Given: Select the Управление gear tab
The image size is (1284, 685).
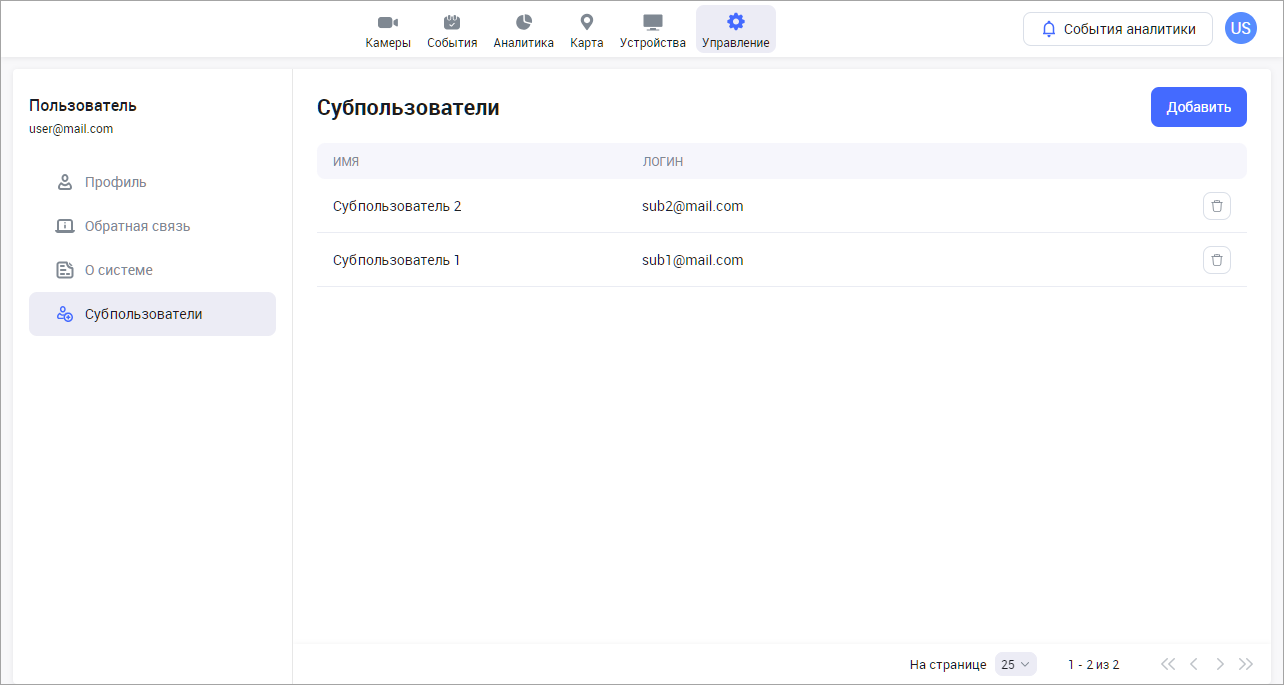Looking at the screenshot, I should click(x=735, y=31).
